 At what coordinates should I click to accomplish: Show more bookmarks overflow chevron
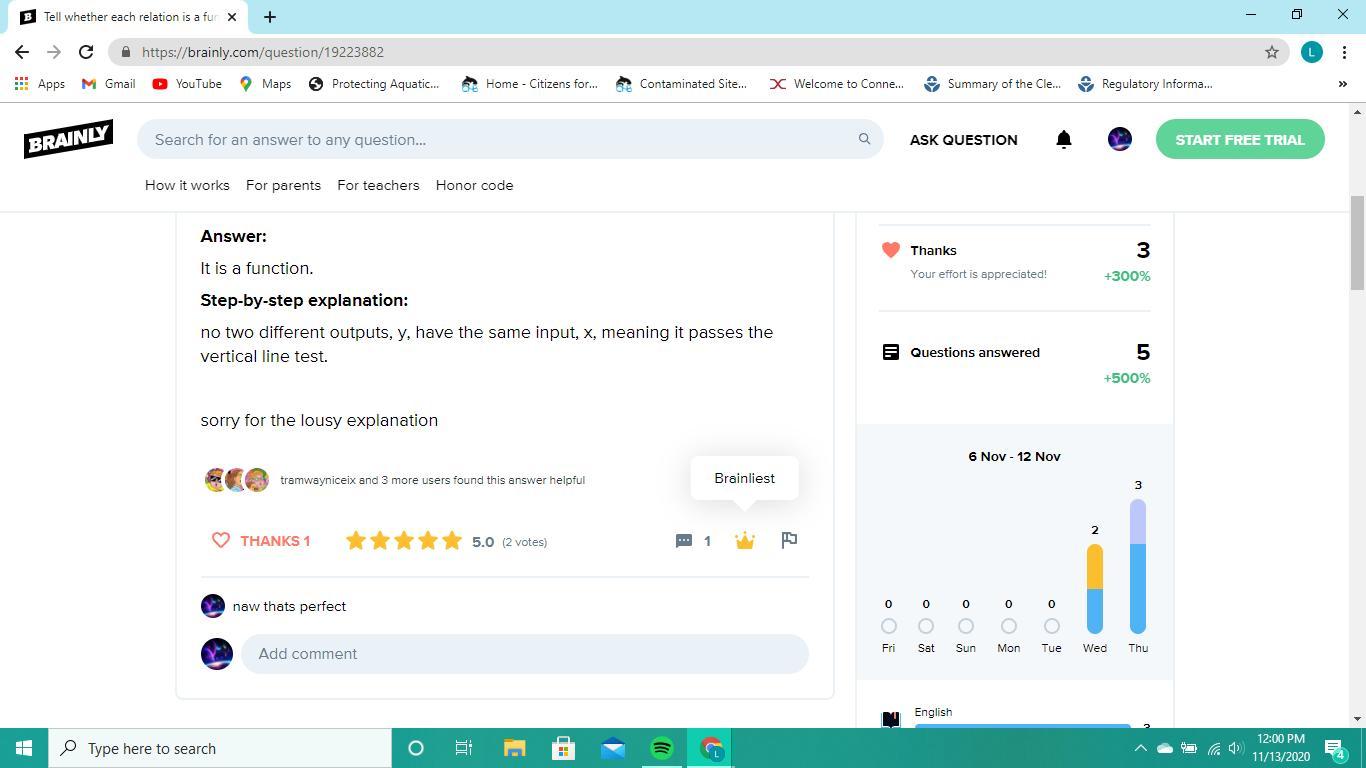click(1342, 84)
